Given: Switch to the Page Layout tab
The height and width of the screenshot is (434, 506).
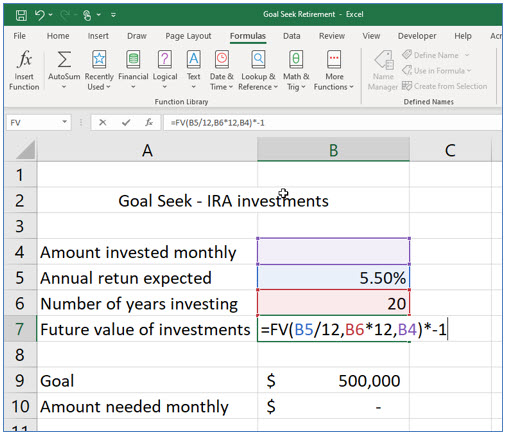Looking at the screenshot, I should click(x=188, y=36).
